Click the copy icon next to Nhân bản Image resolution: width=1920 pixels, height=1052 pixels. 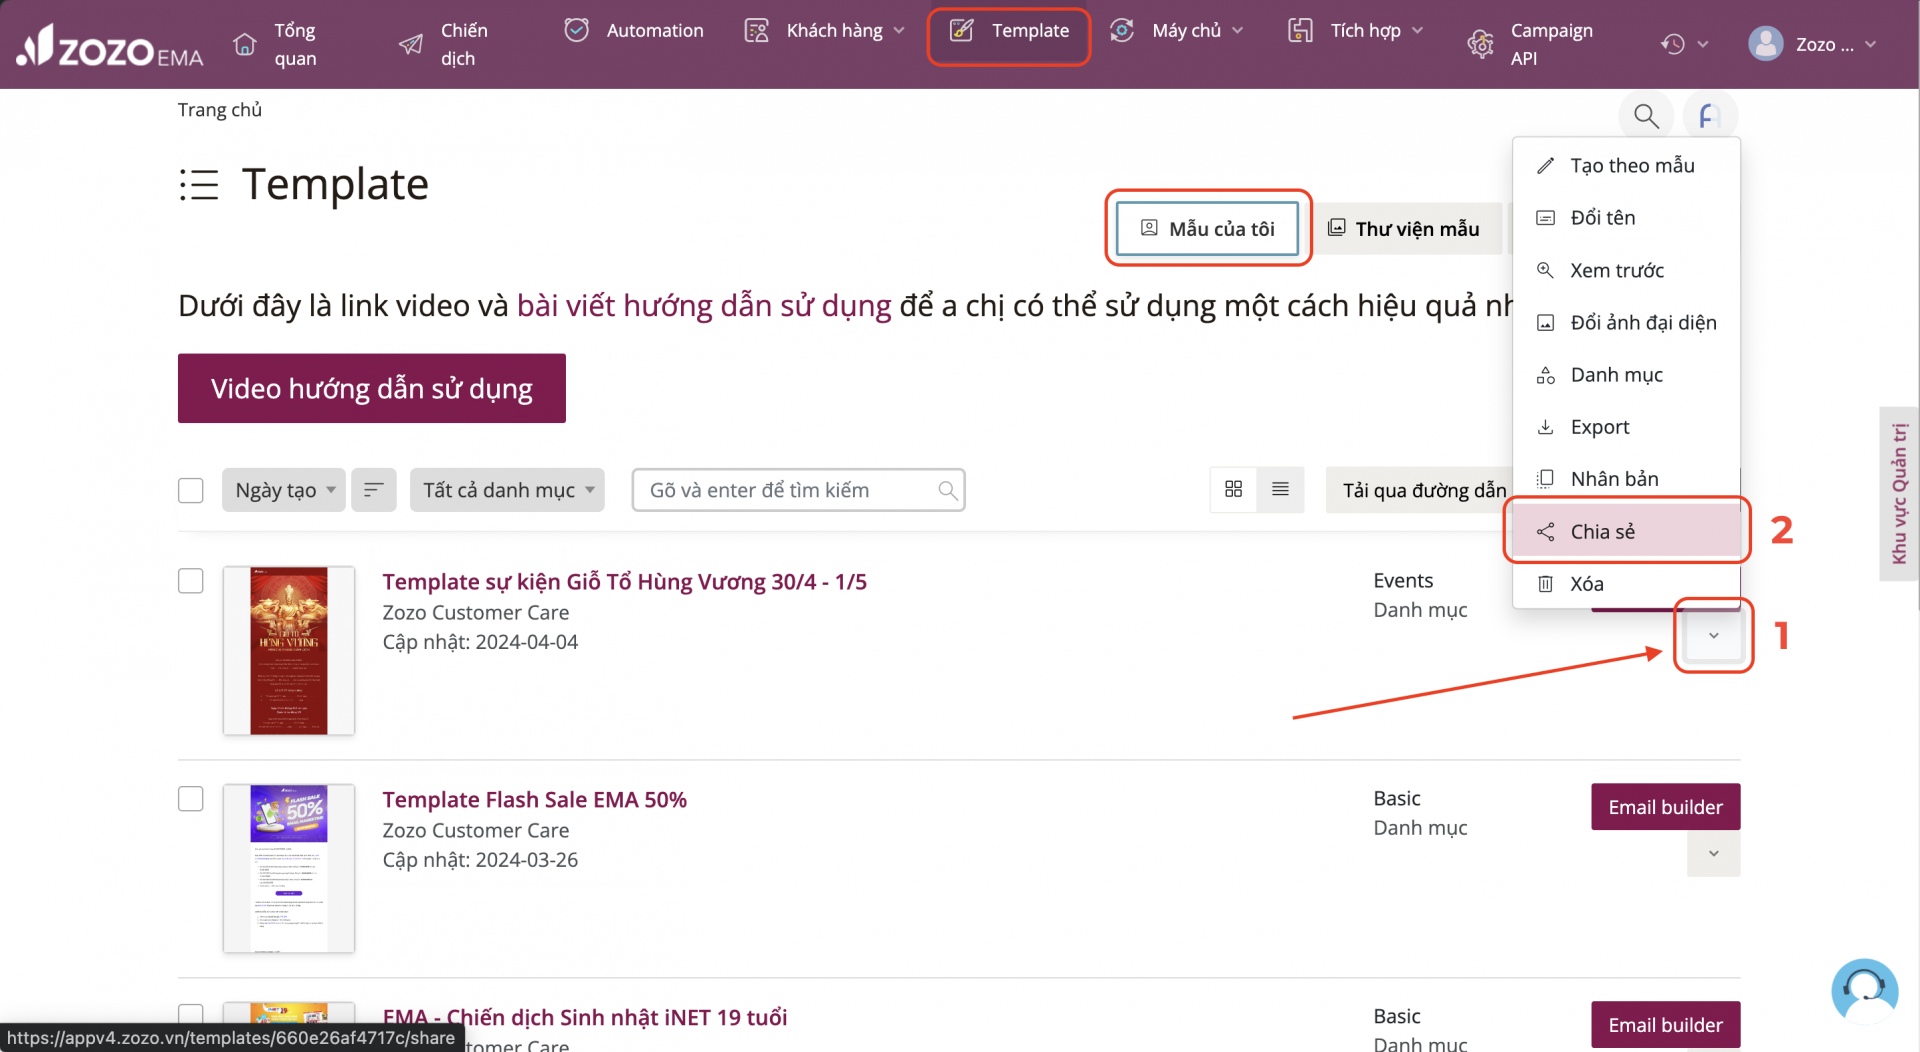[x=1545, y=479]
